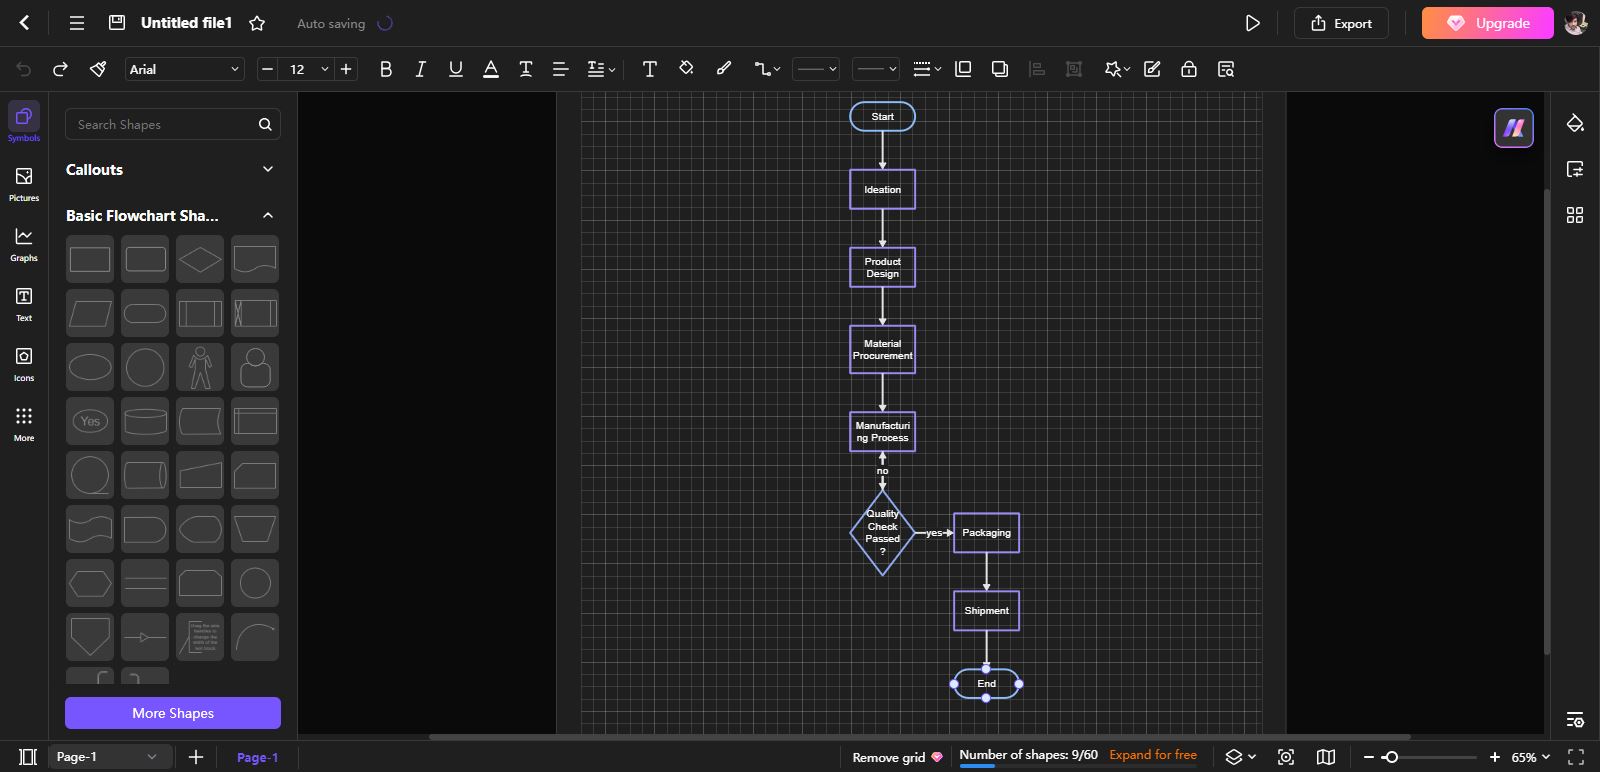
Task: Toggle fullscreen mode icon
Action: (x=1576, y=757)
